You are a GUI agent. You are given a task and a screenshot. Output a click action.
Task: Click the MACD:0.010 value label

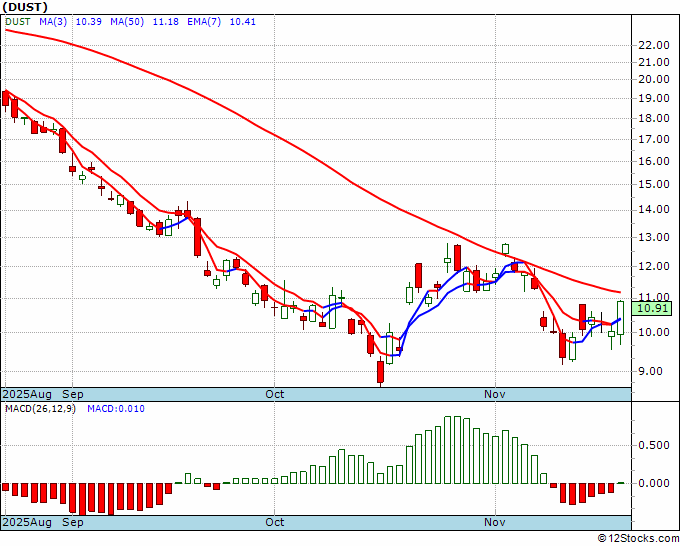(116, 409)
